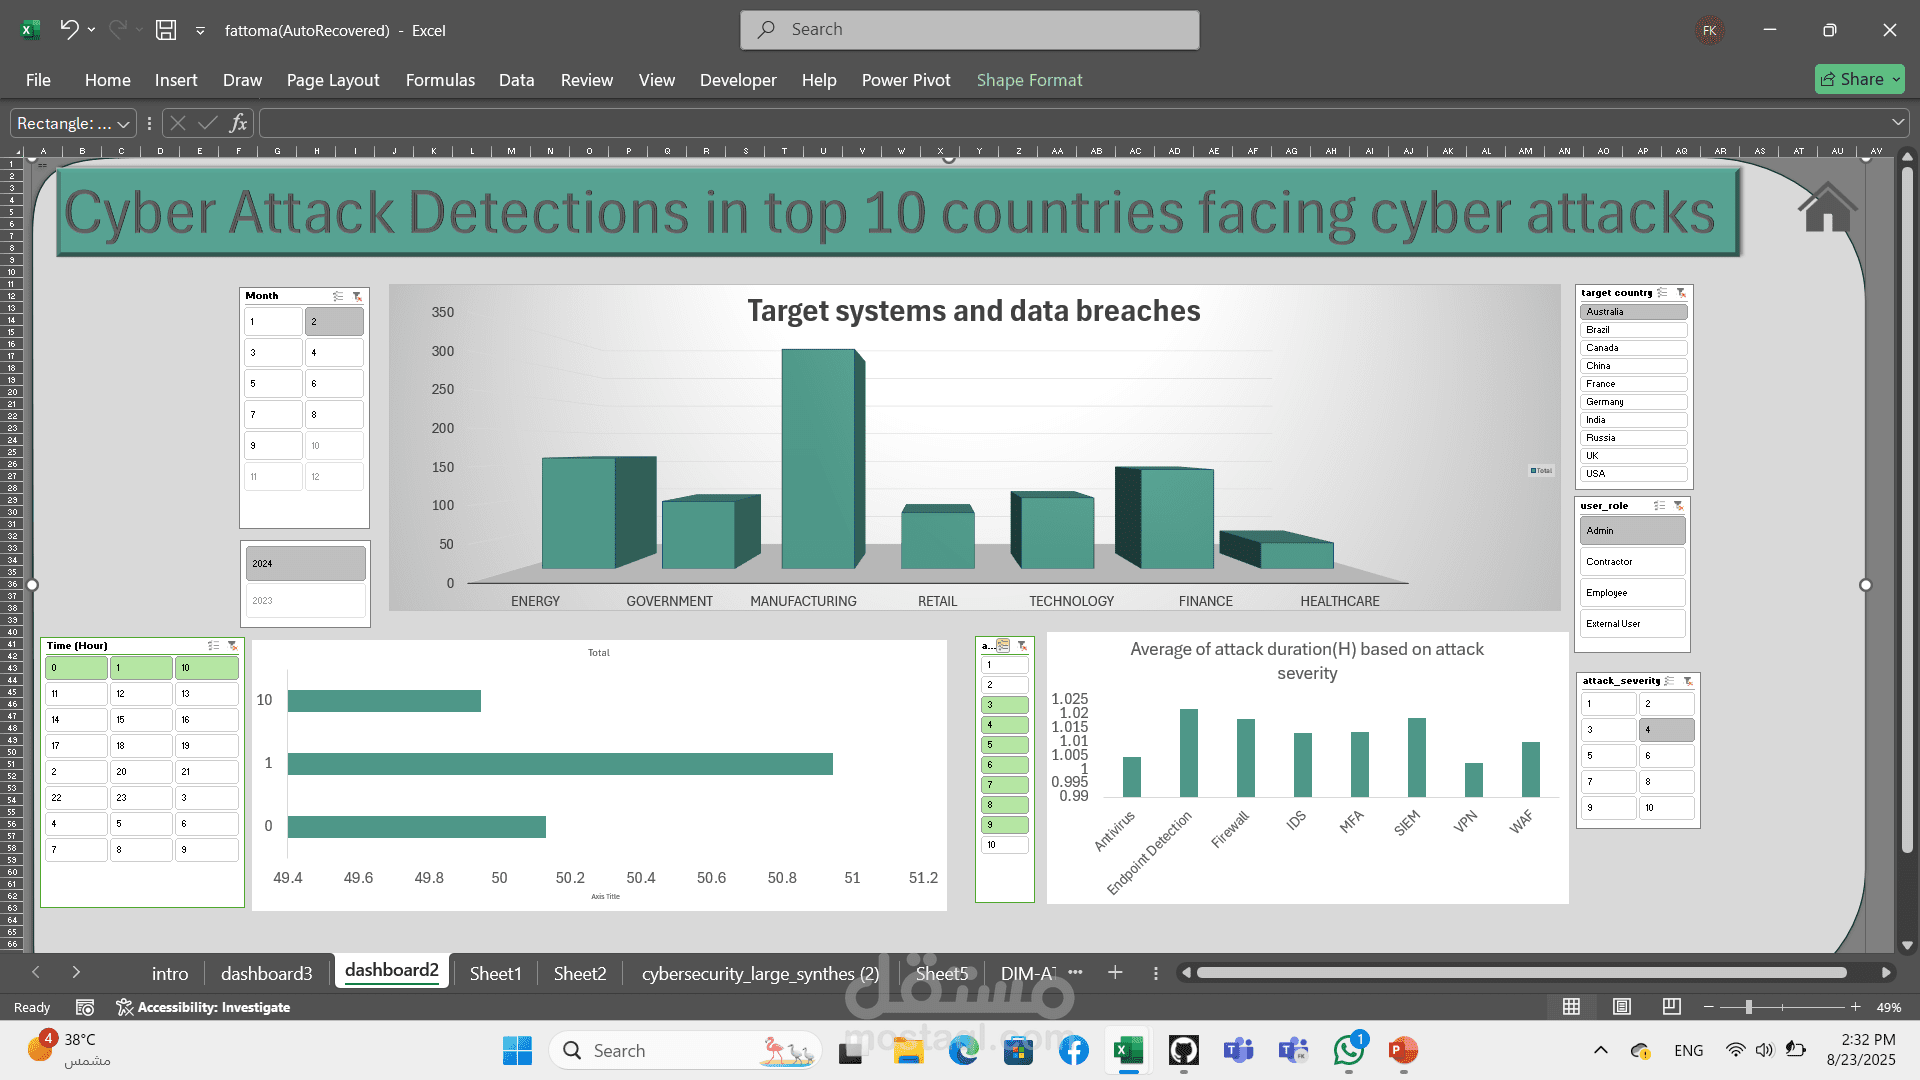Switch to dashboard3 sheet tab
The image size is (1920, 1080).
tap(266, 974)
